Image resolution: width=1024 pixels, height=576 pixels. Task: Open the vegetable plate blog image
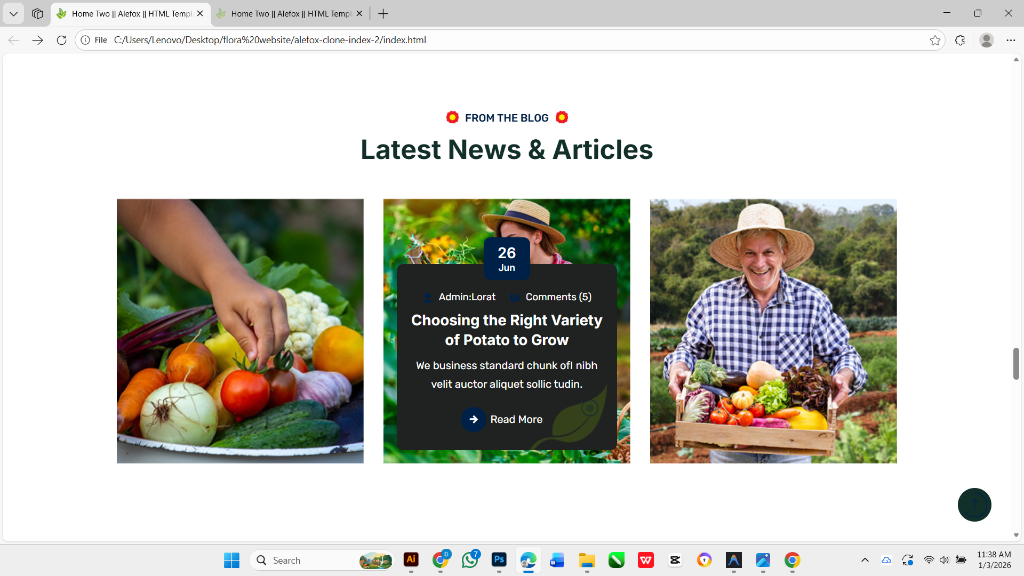click(x=240, y=330)
